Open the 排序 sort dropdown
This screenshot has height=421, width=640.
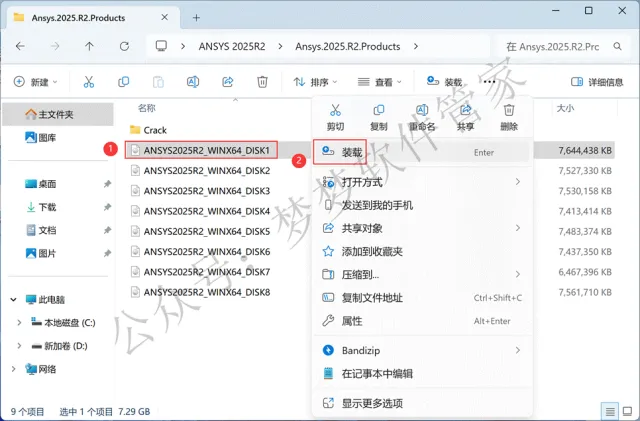point(315,82)
